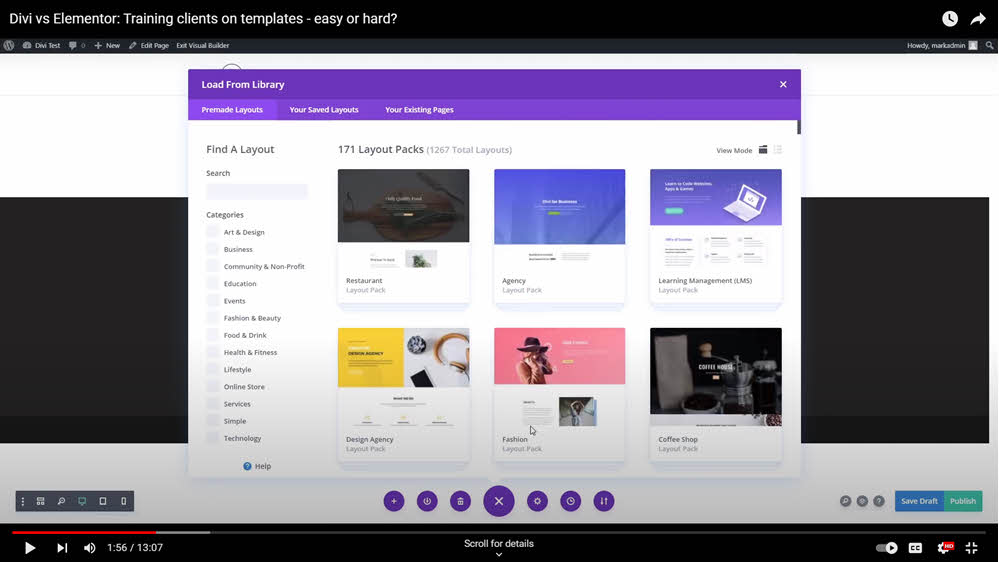Click the Divi search icon near Save Draft
The width and height of the screenshot is (999, 562).
(x=845, y=501)
